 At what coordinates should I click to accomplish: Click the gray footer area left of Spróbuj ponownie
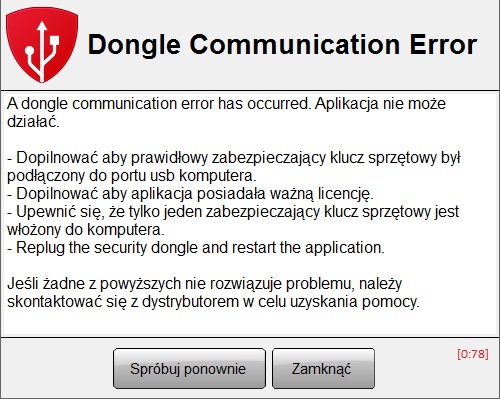coord(57,368)
